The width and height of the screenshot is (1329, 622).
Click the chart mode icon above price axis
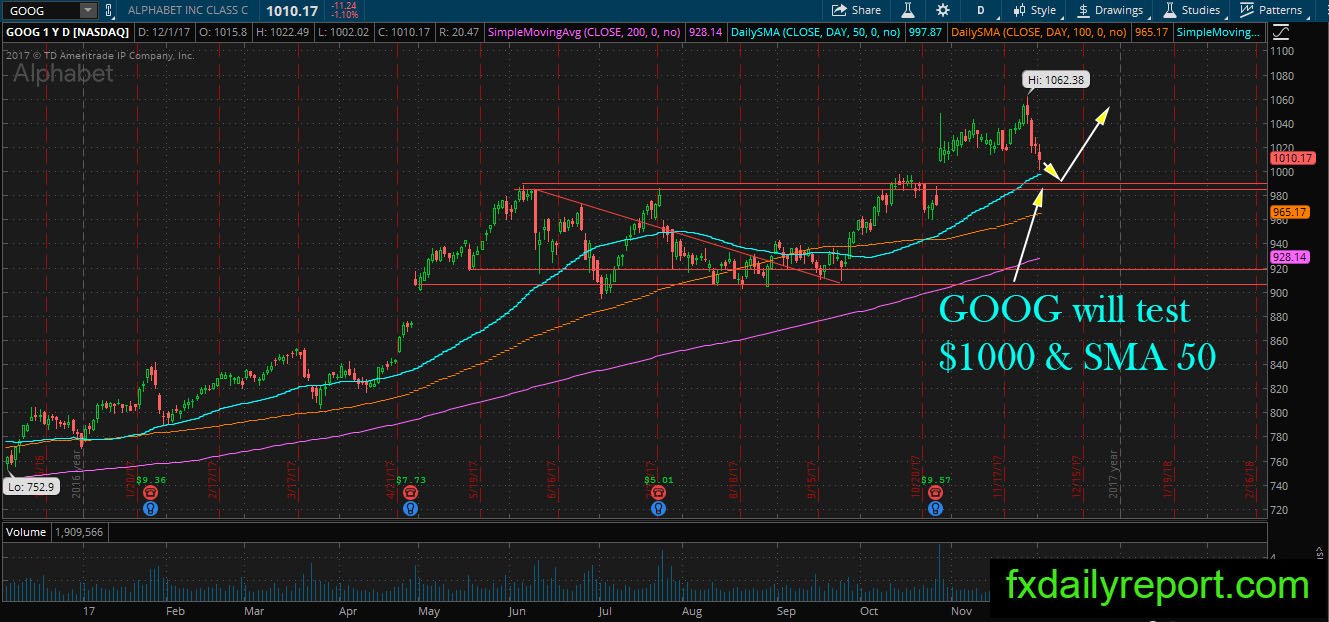[1282, 33]
